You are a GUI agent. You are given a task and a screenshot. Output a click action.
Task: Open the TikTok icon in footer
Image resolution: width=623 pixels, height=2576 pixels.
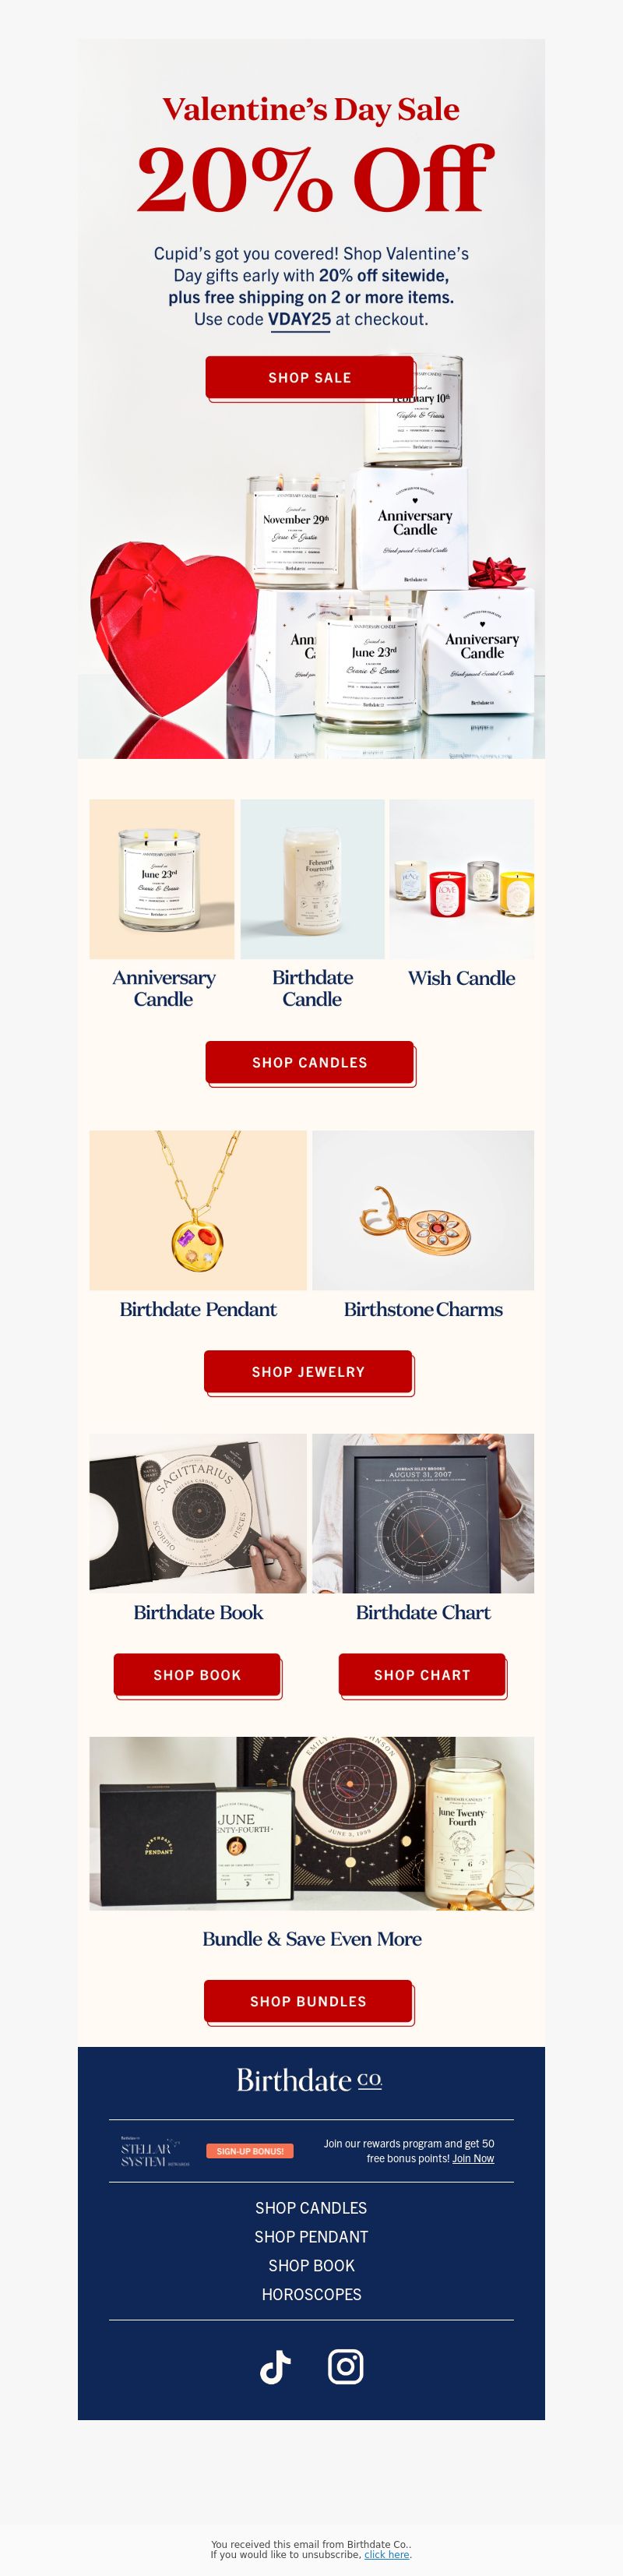tap(275, 2367)
